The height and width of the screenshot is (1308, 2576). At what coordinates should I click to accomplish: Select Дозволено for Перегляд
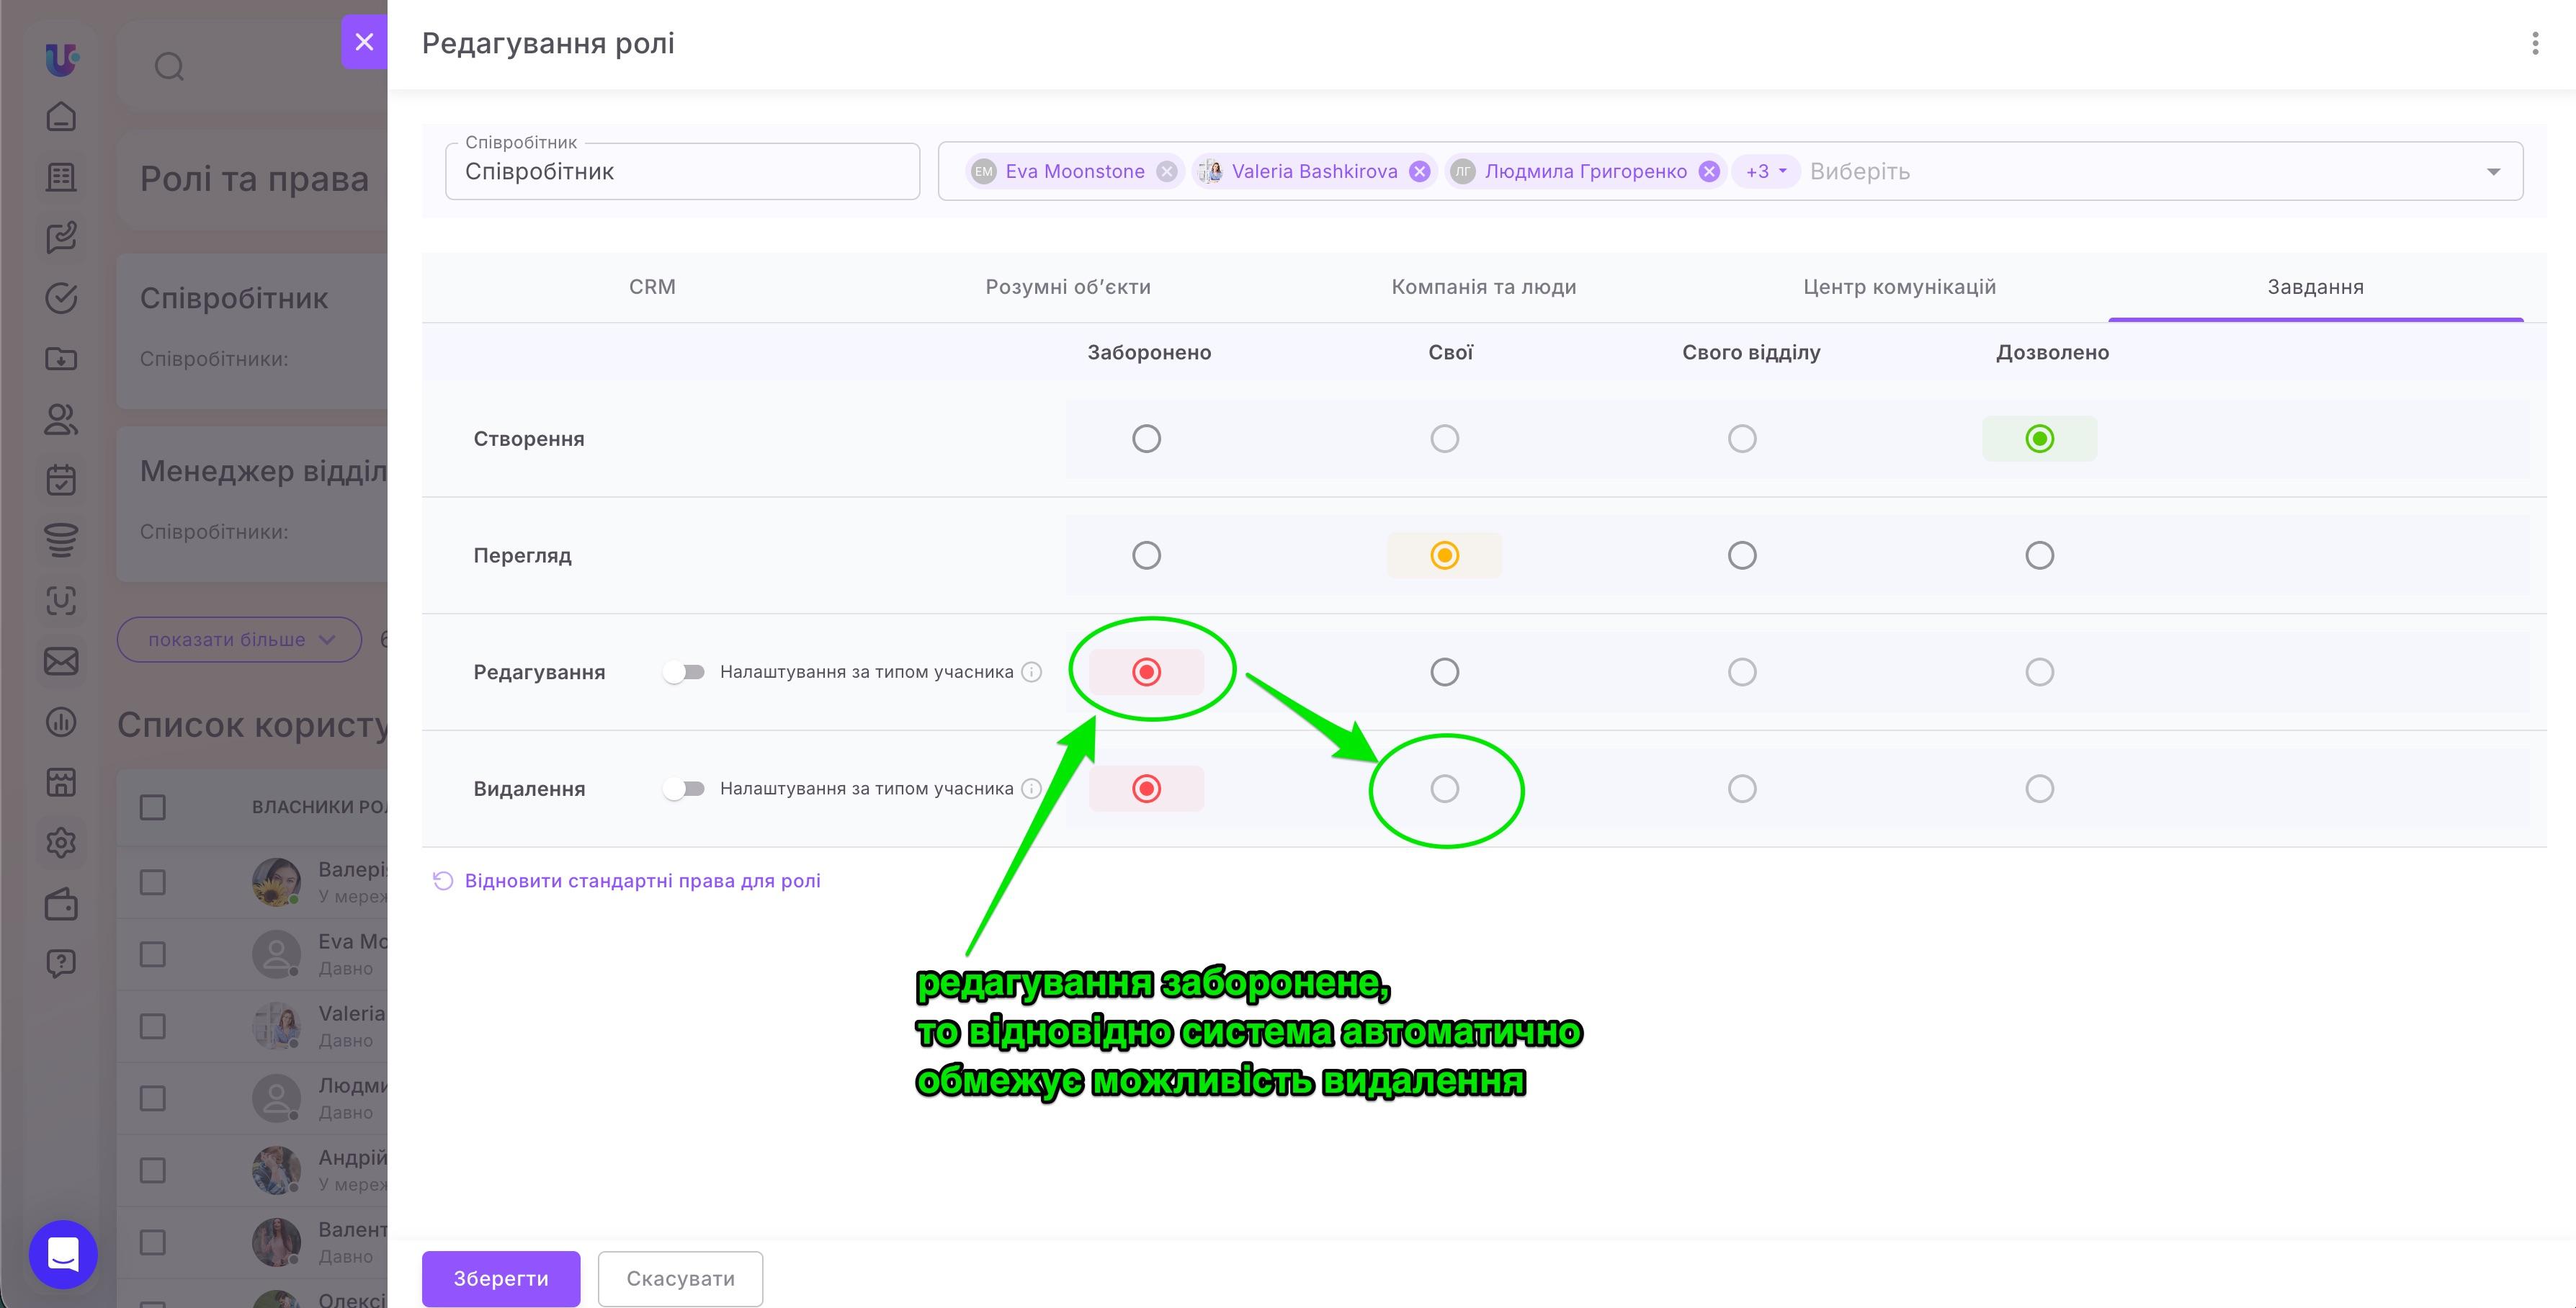pyautogui.click(x=2039, y=556)
